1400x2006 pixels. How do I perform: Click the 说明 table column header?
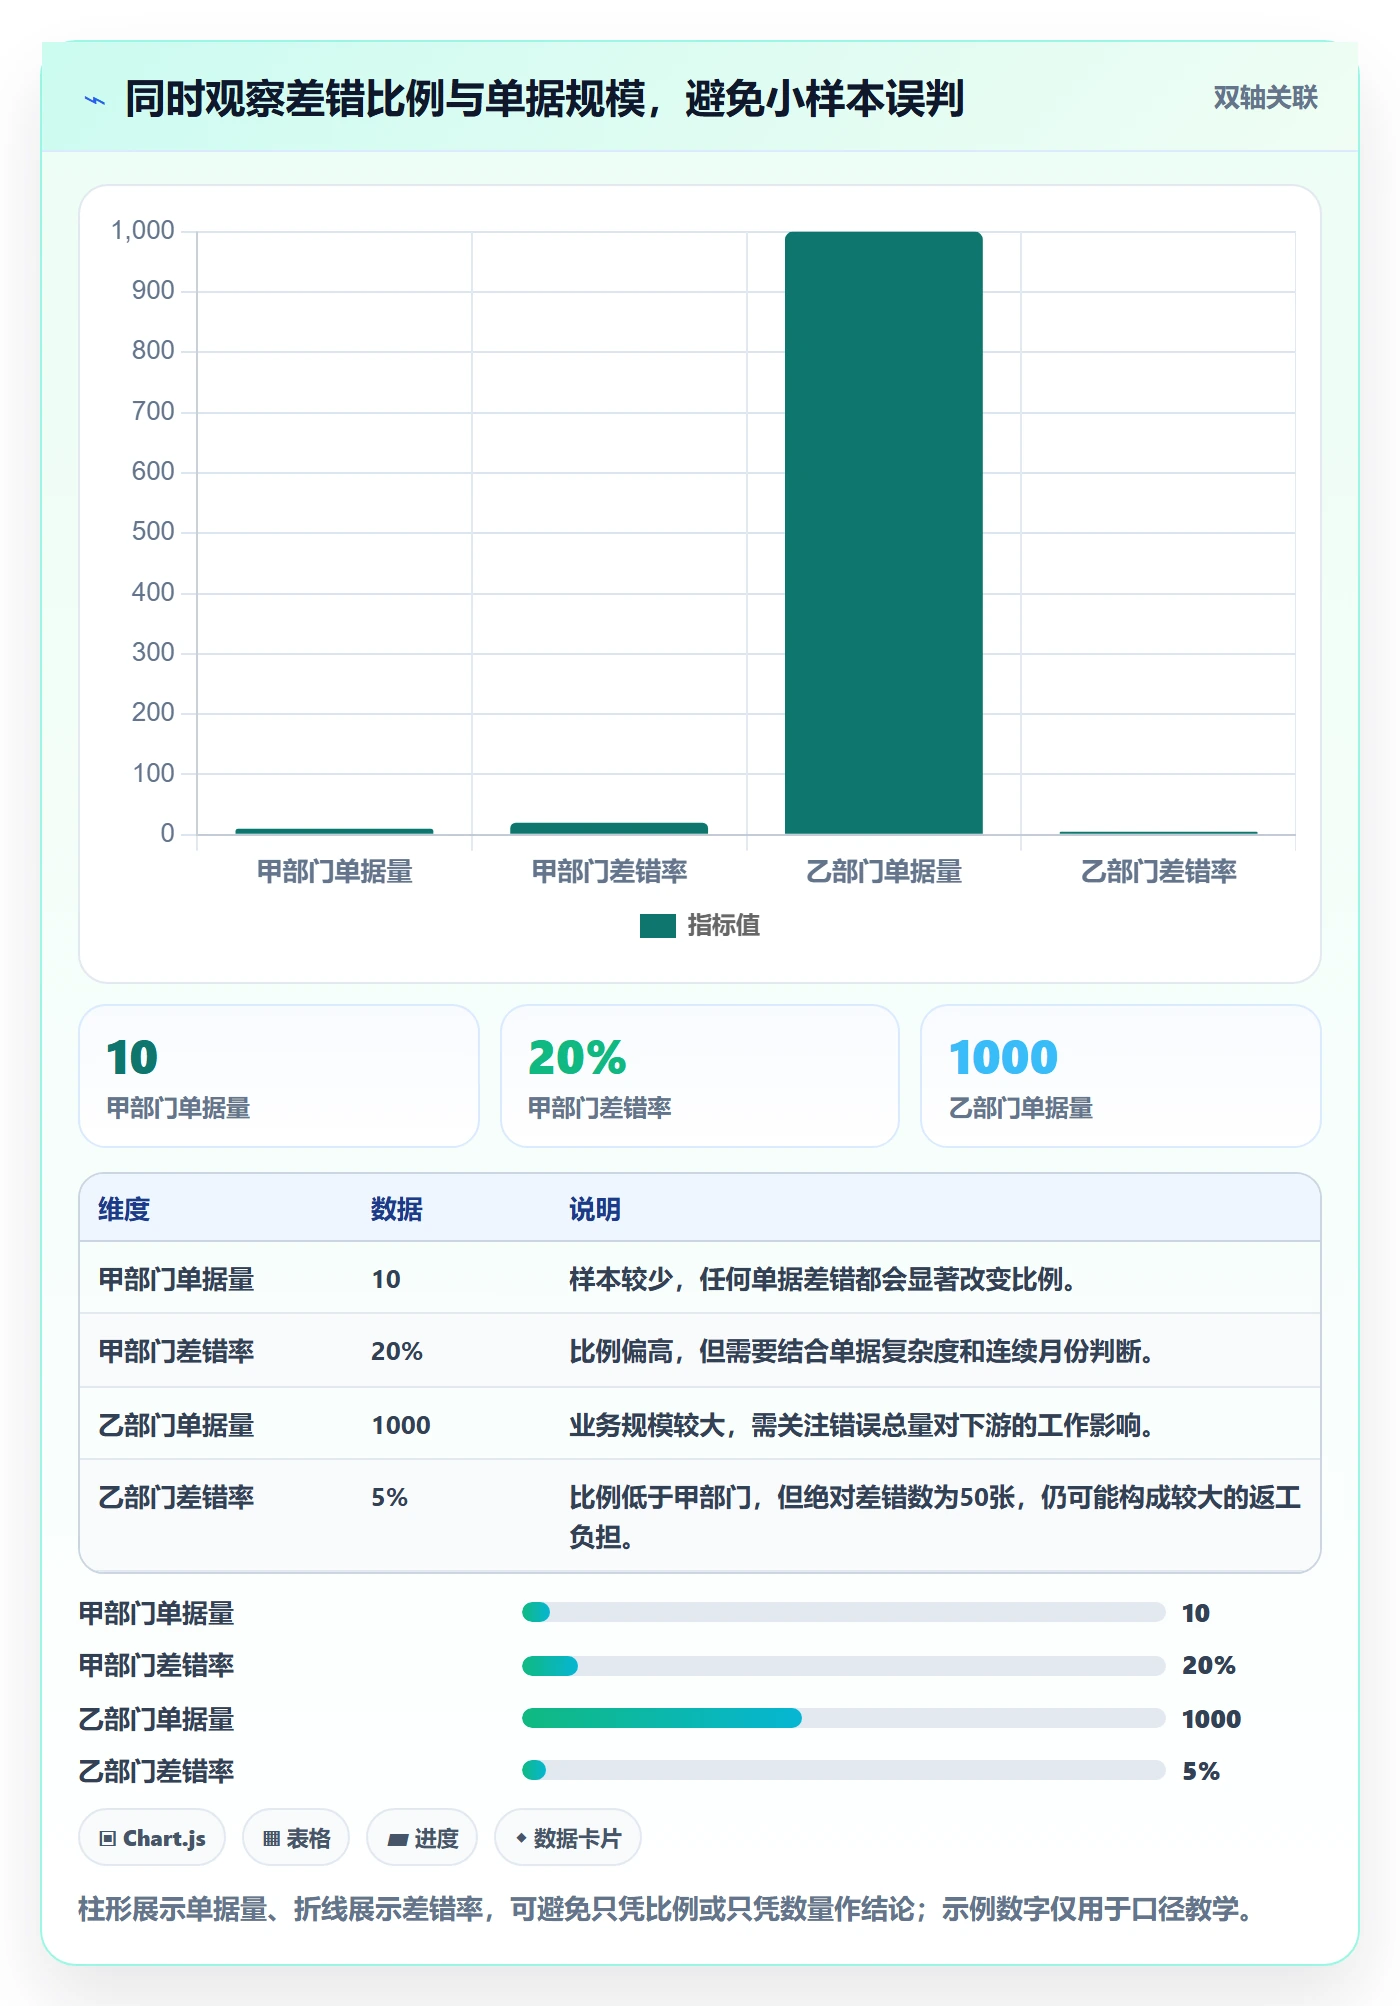pos(595,1209)
